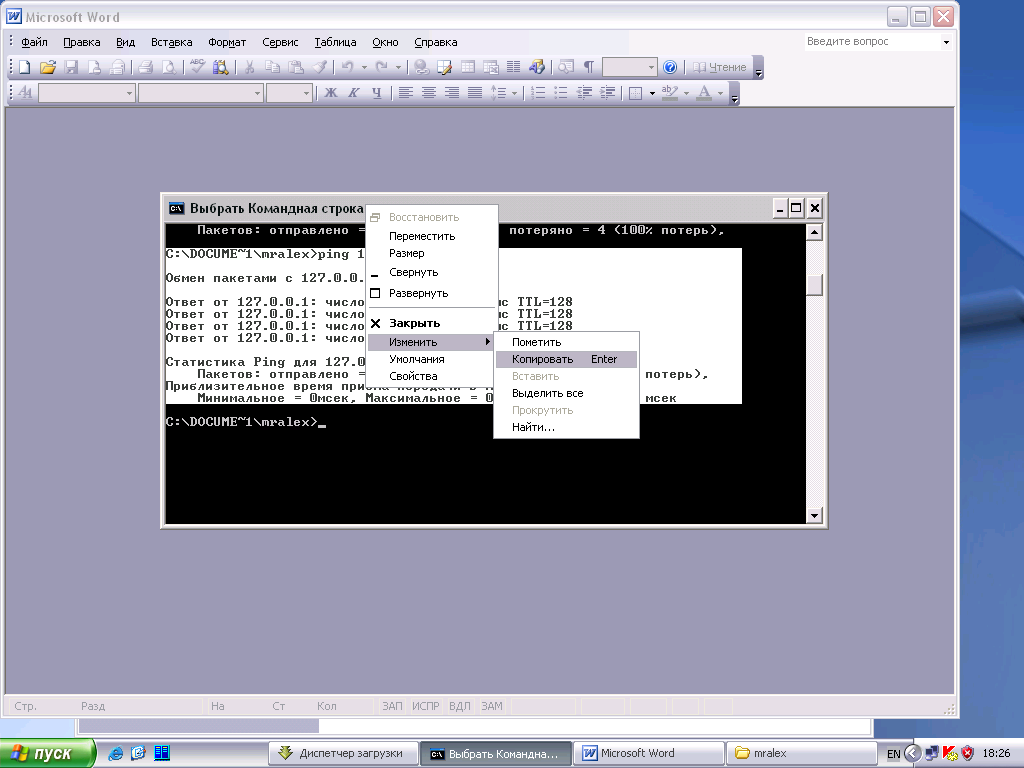Choose Свойства in the system menu
The width and height of the screenshot is (1024, 768).
click(431, 376)
